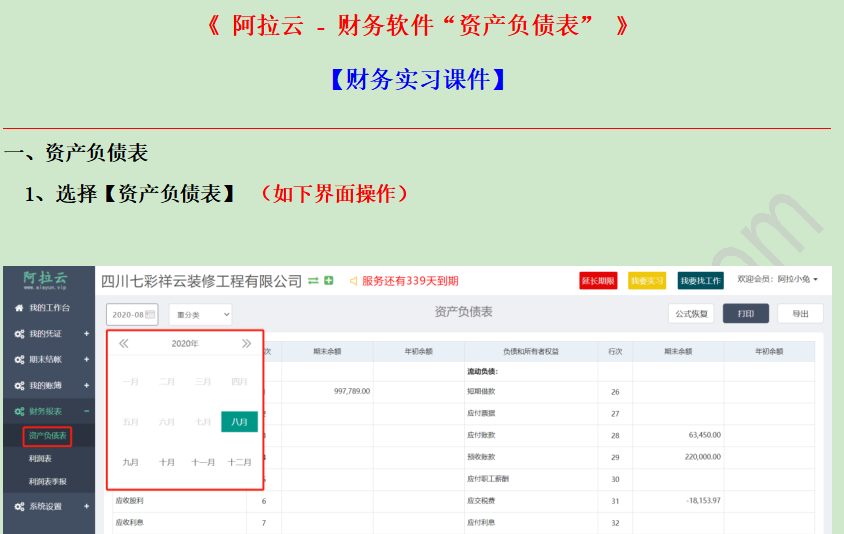This screenshot has height=534, width=844.
Task: Select 资产负债表 in the sidebar
Action: (x=47, y=436)
